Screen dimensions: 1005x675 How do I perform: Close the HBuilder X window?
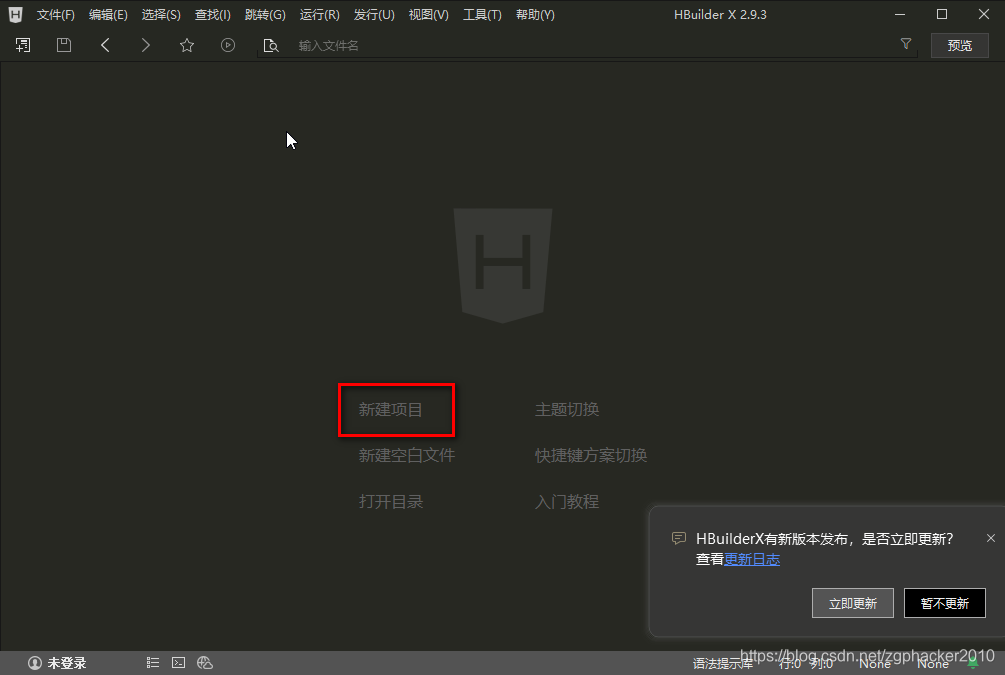(984, 14)
